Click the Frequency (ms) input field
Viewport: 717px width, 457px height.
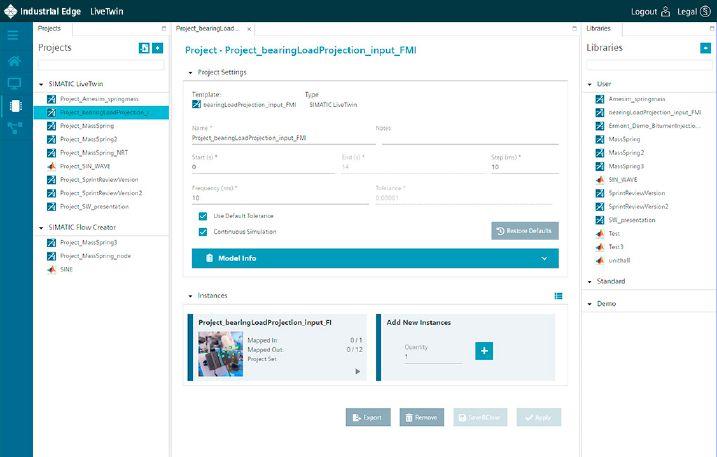point(280,198)
